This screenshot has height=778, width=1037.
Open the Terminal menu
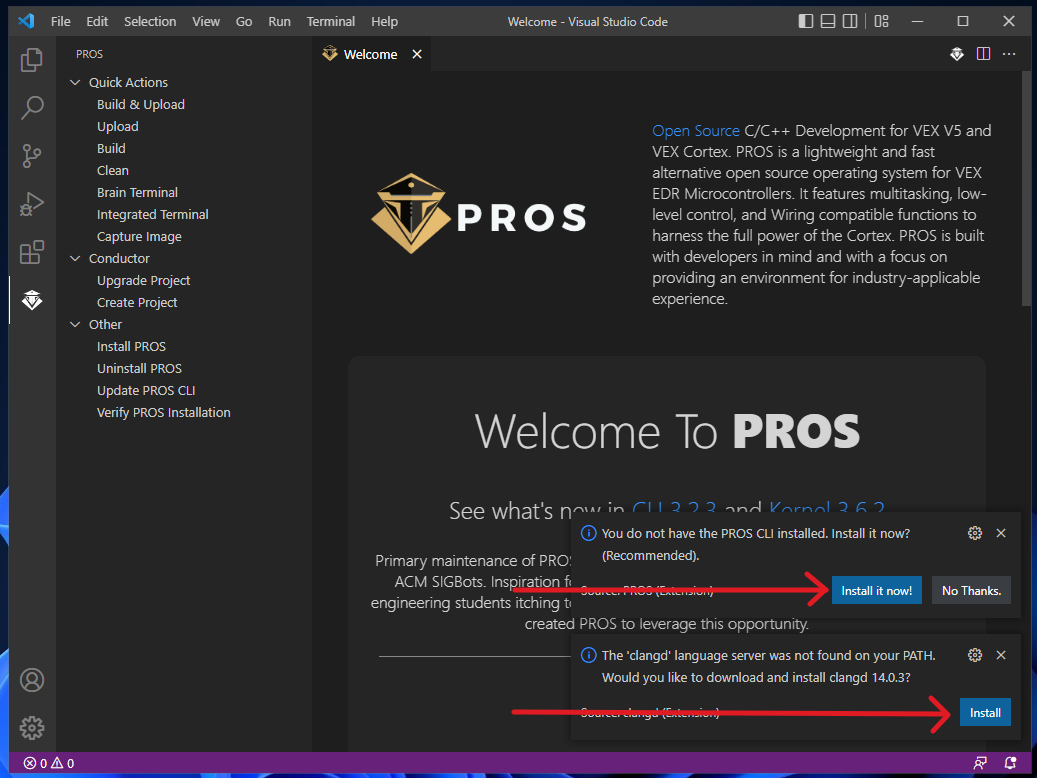[x=331, y=21]
